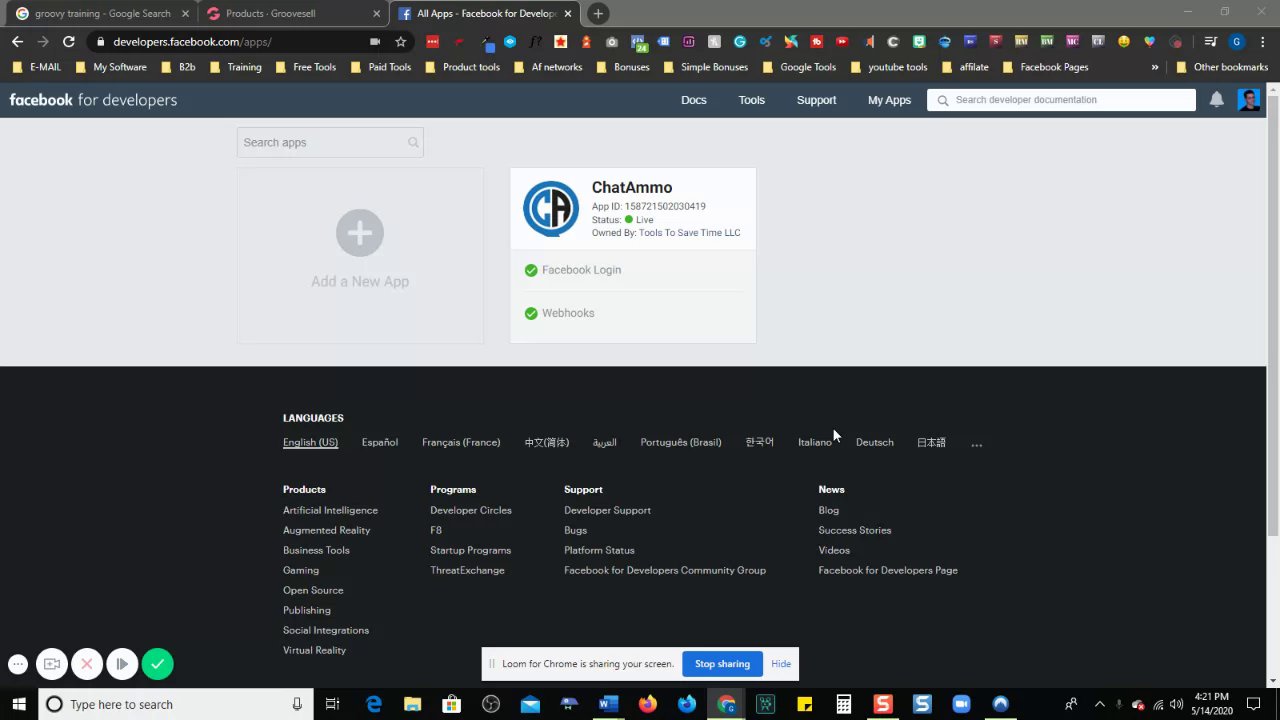Open the Tools To Save Time LLC link
The width and height of the screenshot is (1280, 720).
[690, 233]
